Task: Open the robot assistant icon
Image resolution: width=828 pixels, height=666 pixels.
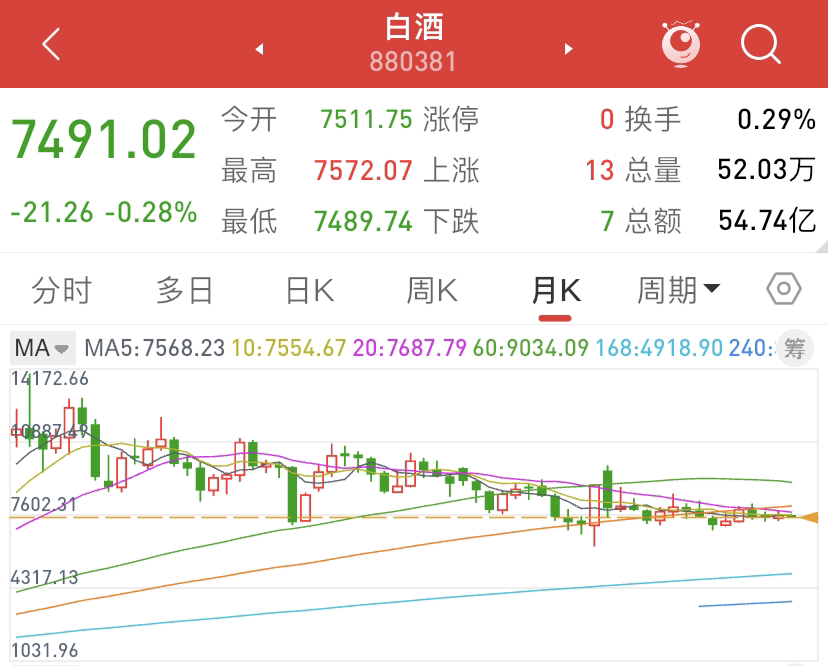Action: 681,44
